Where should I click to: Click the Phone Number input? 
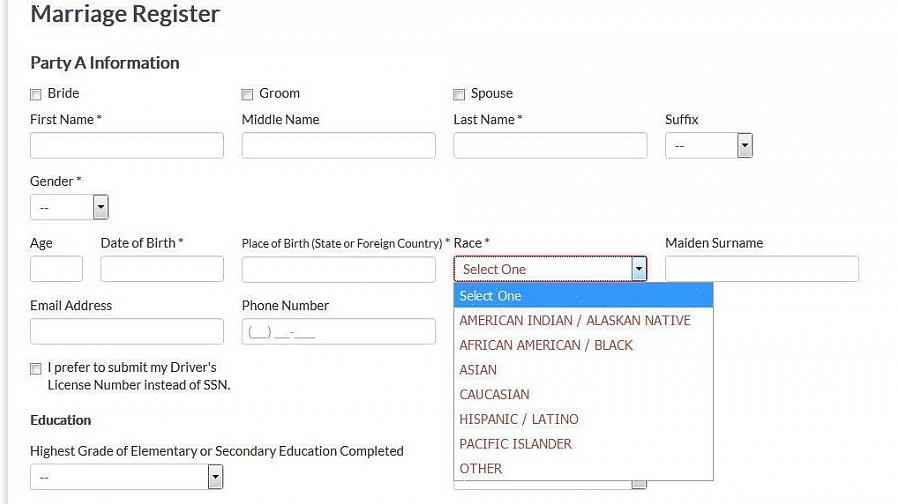[338, 332]
